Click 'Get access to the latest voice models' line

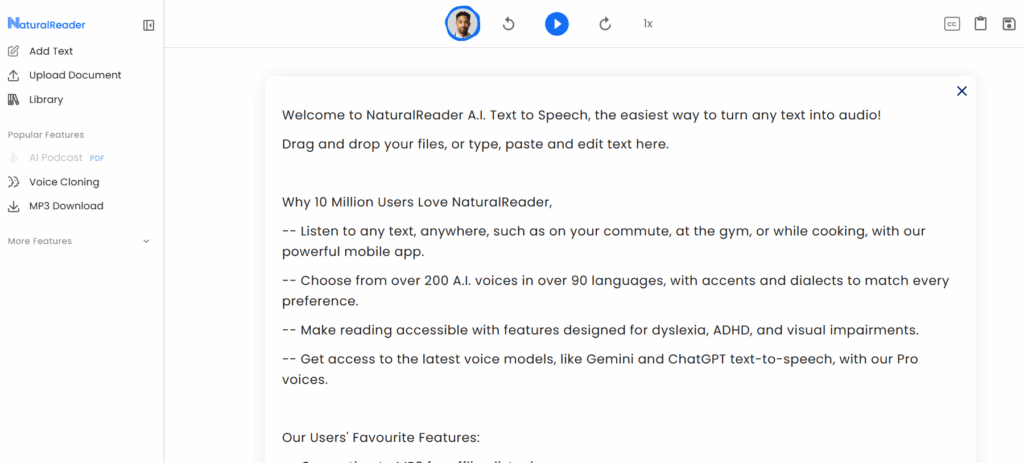(601, 369)
